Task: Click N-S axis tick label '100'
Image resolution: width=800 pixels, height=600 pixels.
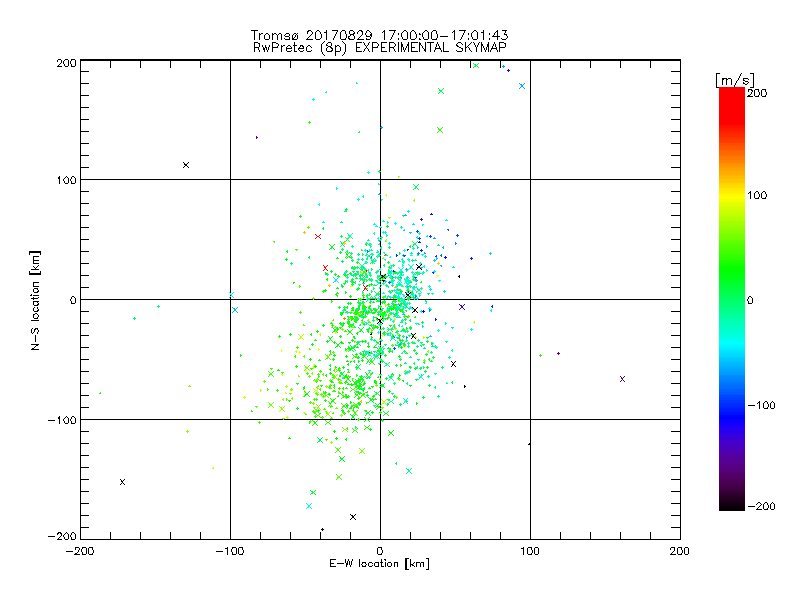Action: [66, 181]
